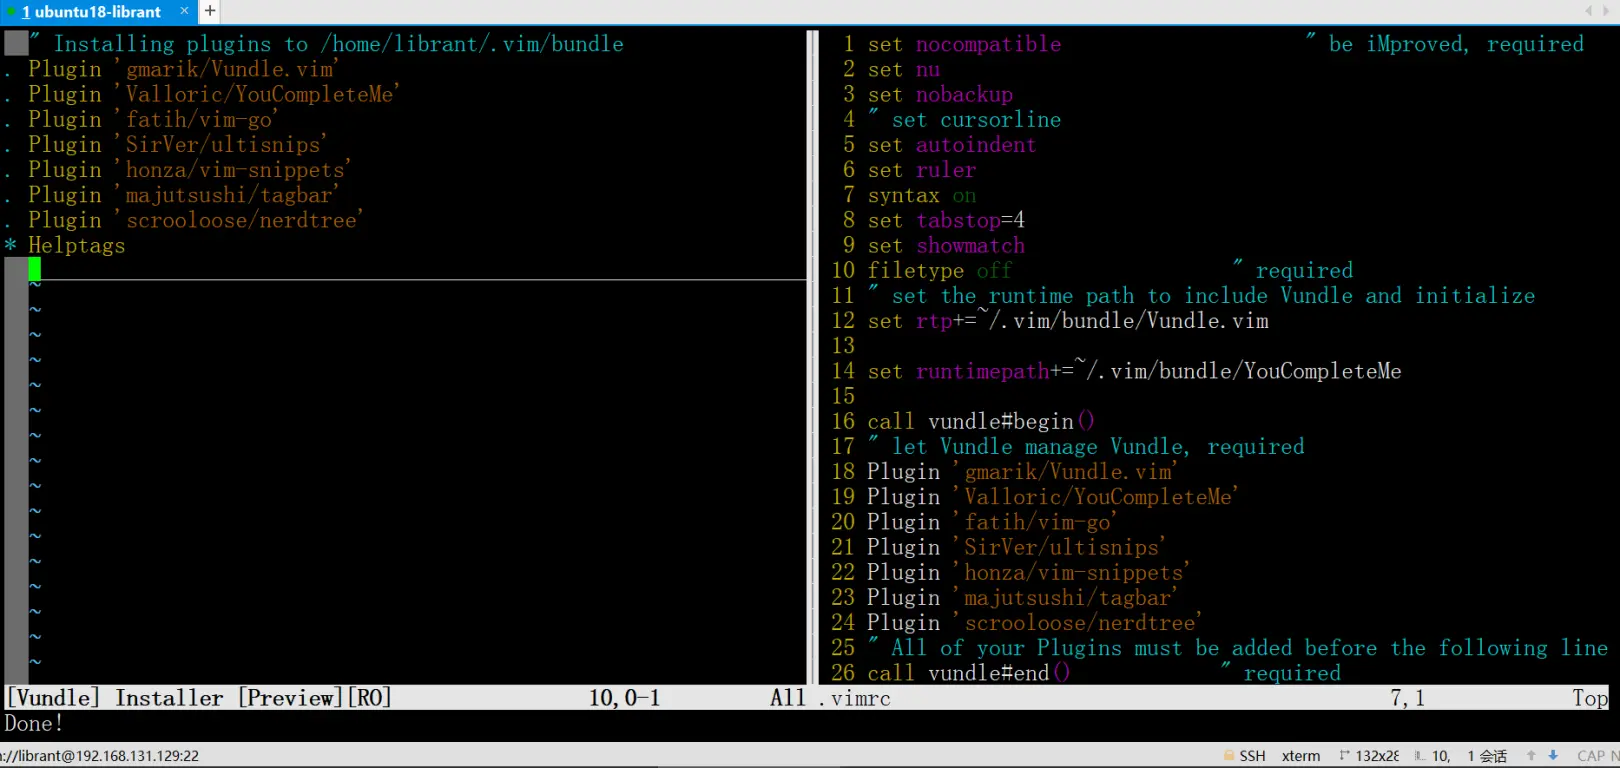
Task: Close the ubuntu18-librant session tab
Action: pyautogui.click(x=184, y=11)
